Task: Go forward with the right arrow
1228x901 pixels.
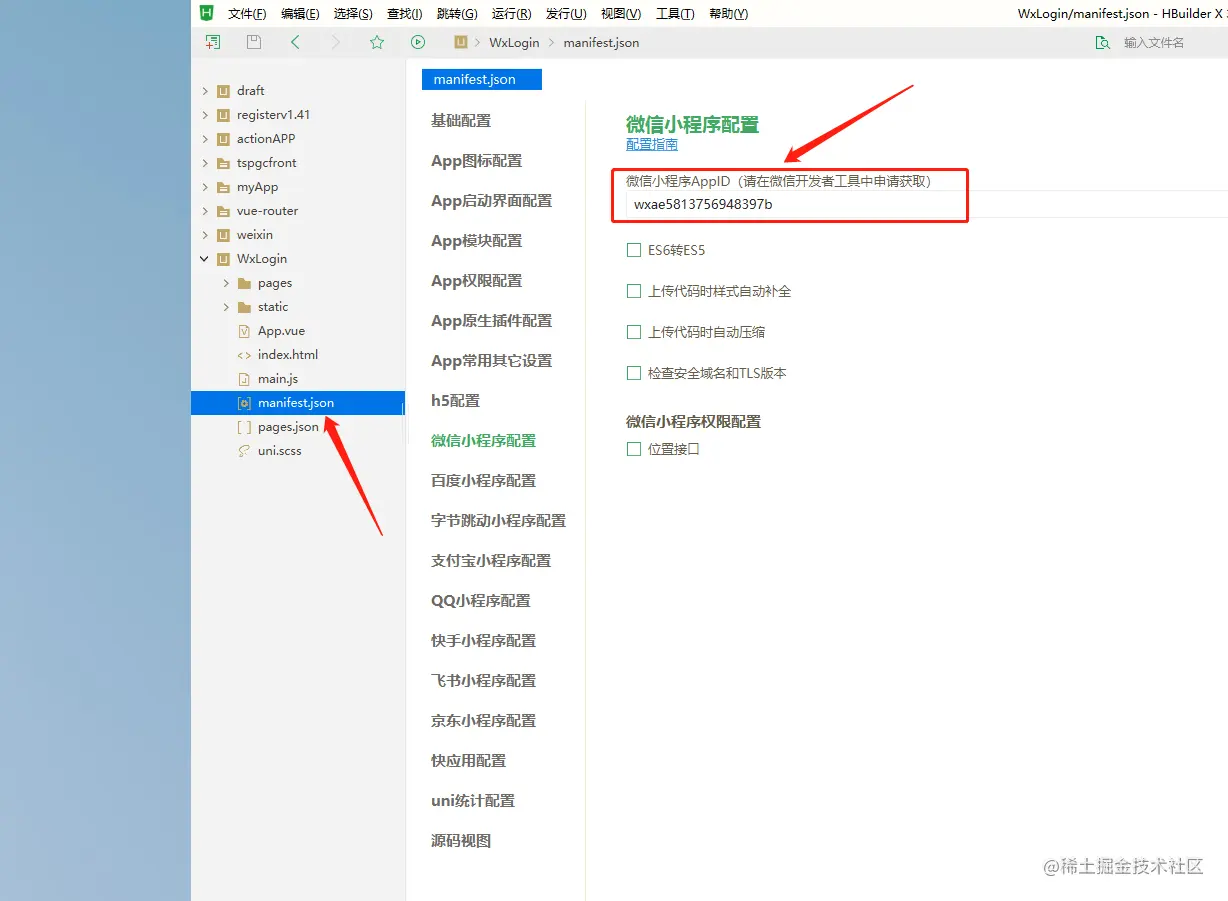Action: (x=336, y=42)
